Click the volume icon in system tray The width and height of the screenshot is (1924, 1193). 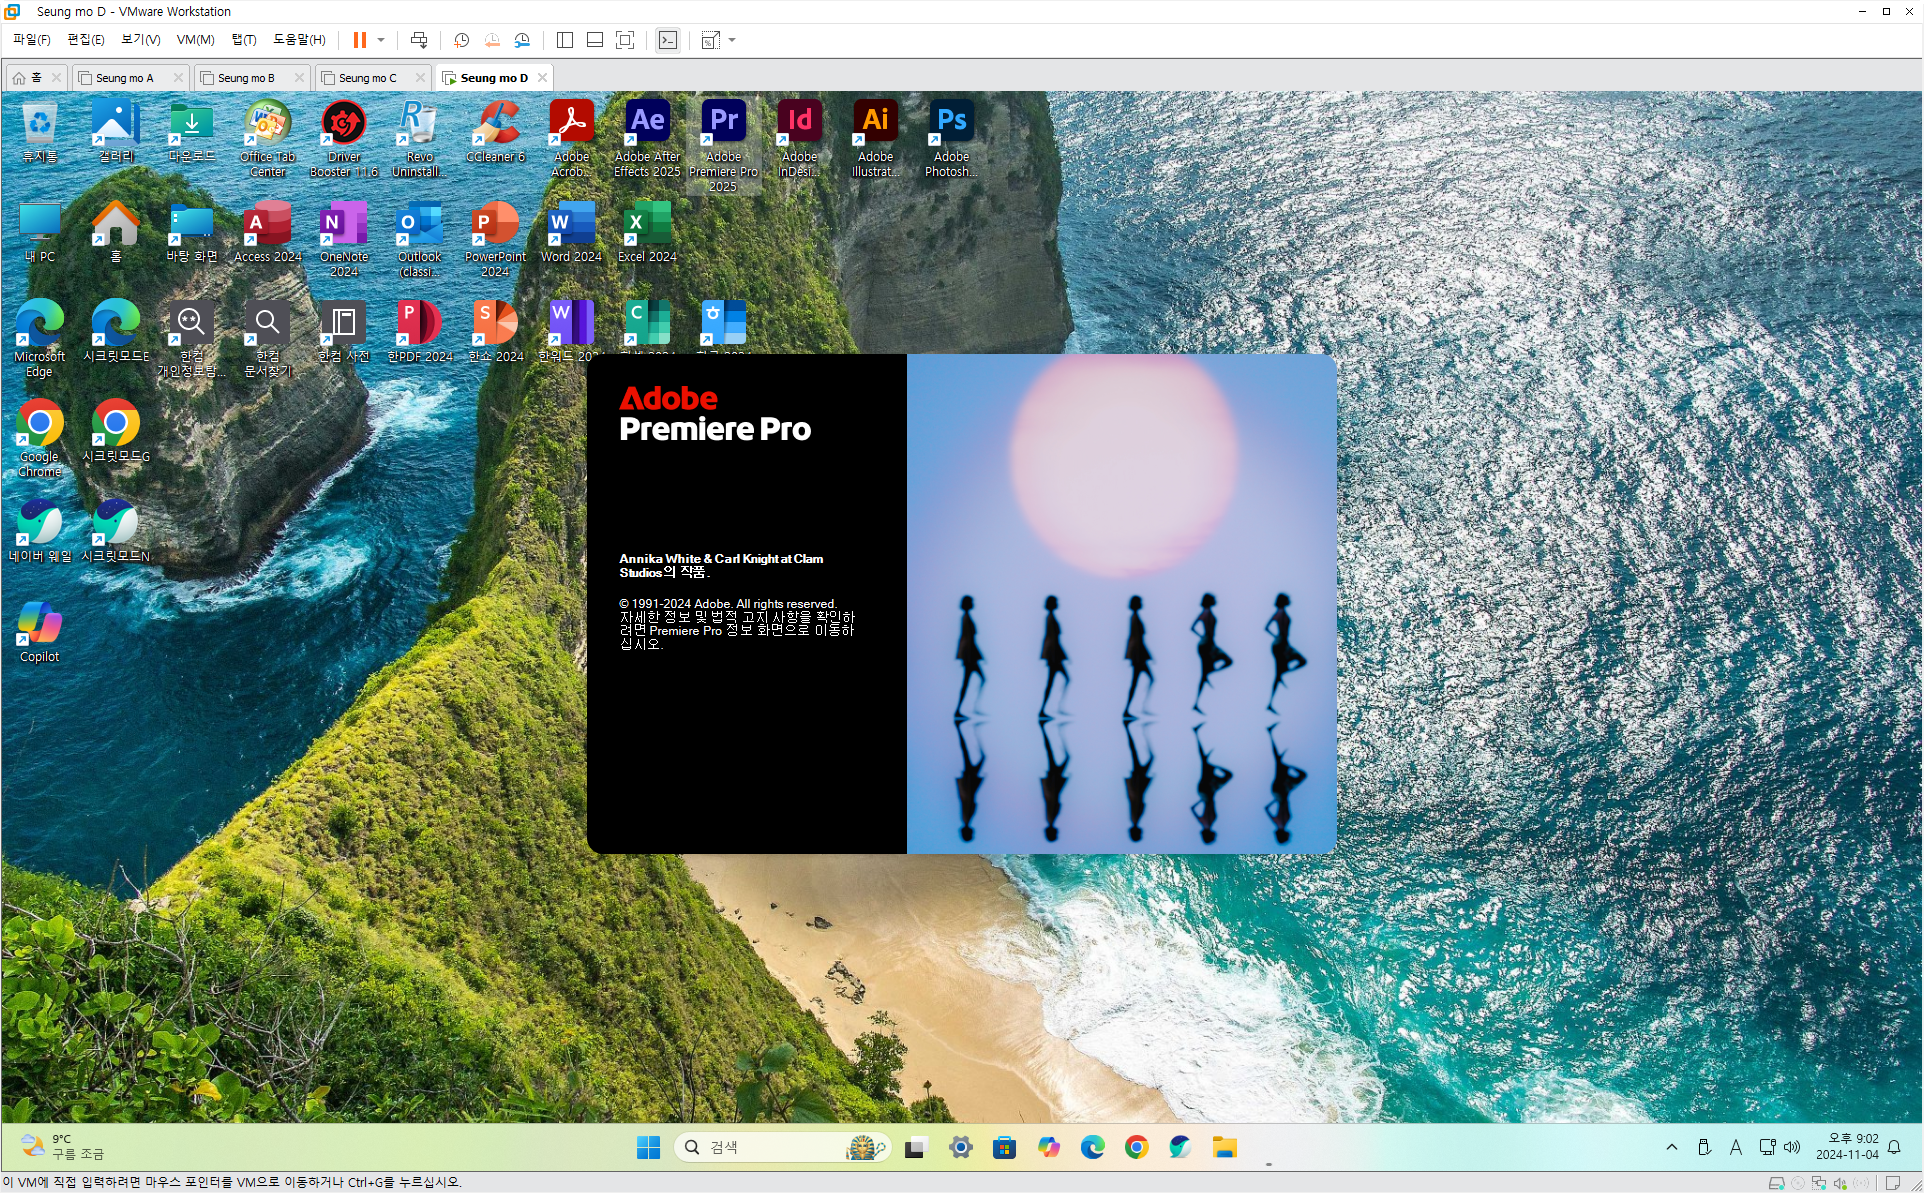pyautogui.click(x=1792, y=1147)
